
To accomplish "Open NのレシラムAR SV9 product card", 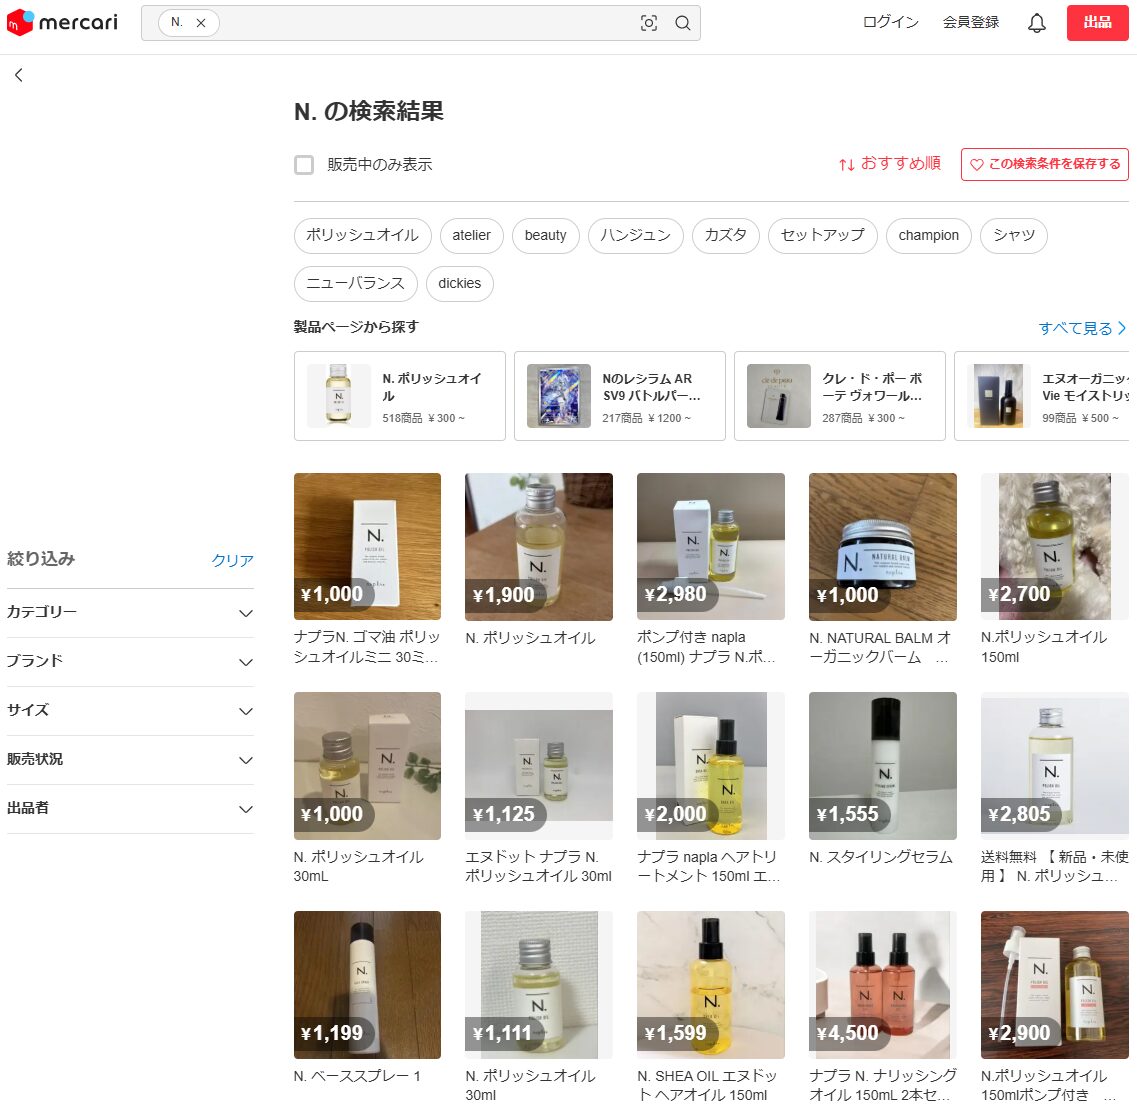I will click(620, 396).
